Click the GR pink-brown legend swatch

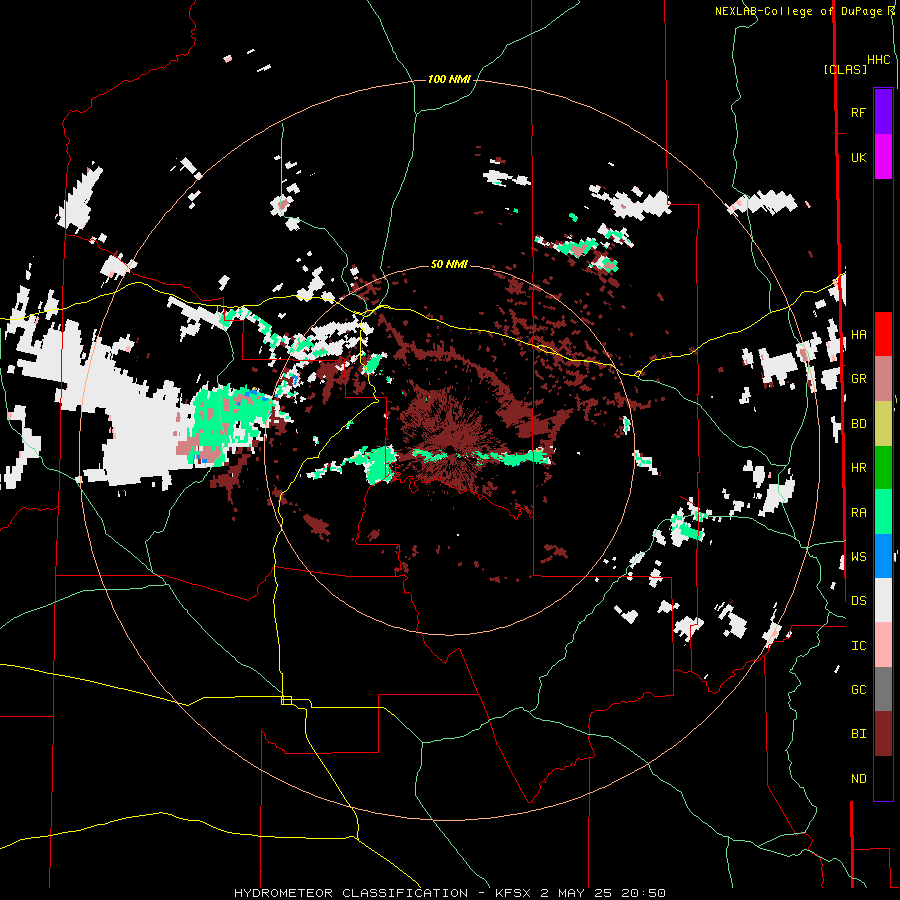883,379
